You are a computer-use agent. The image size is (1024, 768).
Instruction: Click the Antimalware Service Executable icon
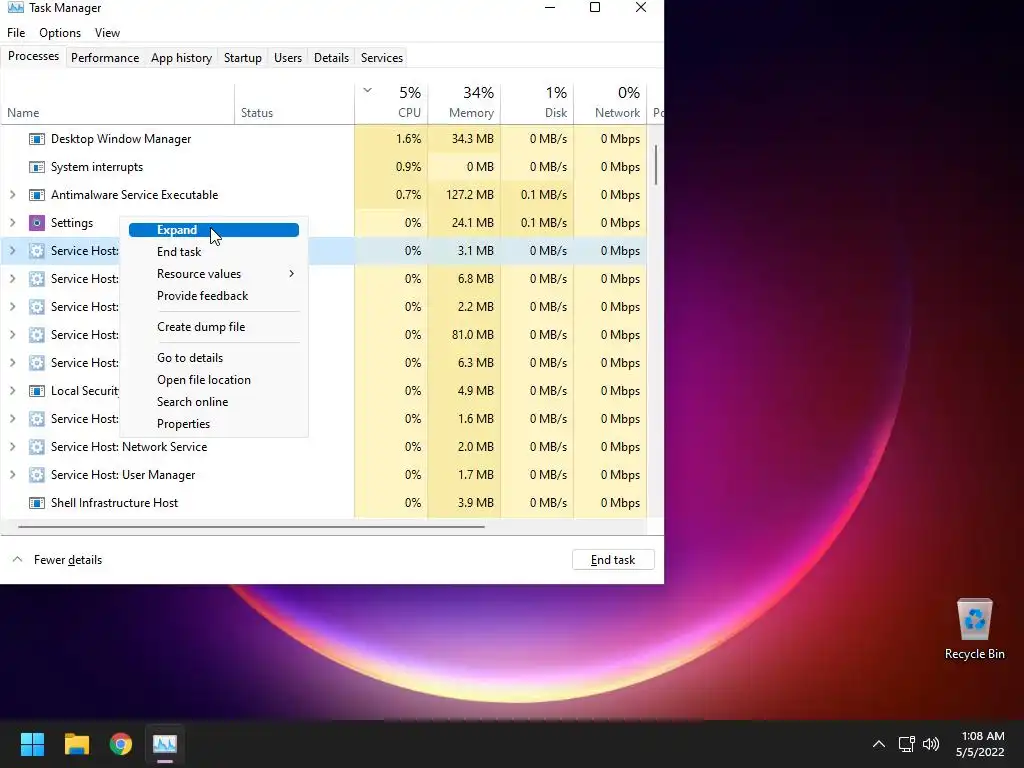37,195
